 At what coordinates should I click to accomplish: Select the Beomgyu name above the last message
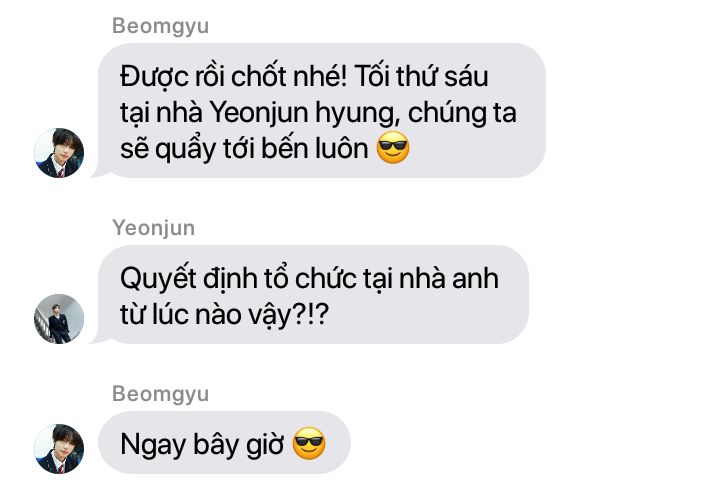coord(160,394)
